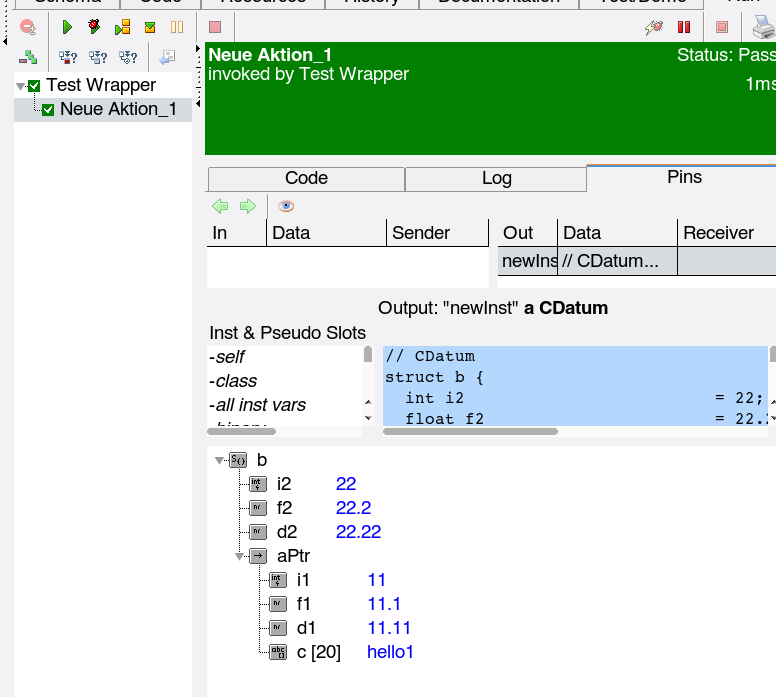Collapse the Test Wrapper tree node
The height and width of the screenshot is (697, 776).
tap(21, 86)
